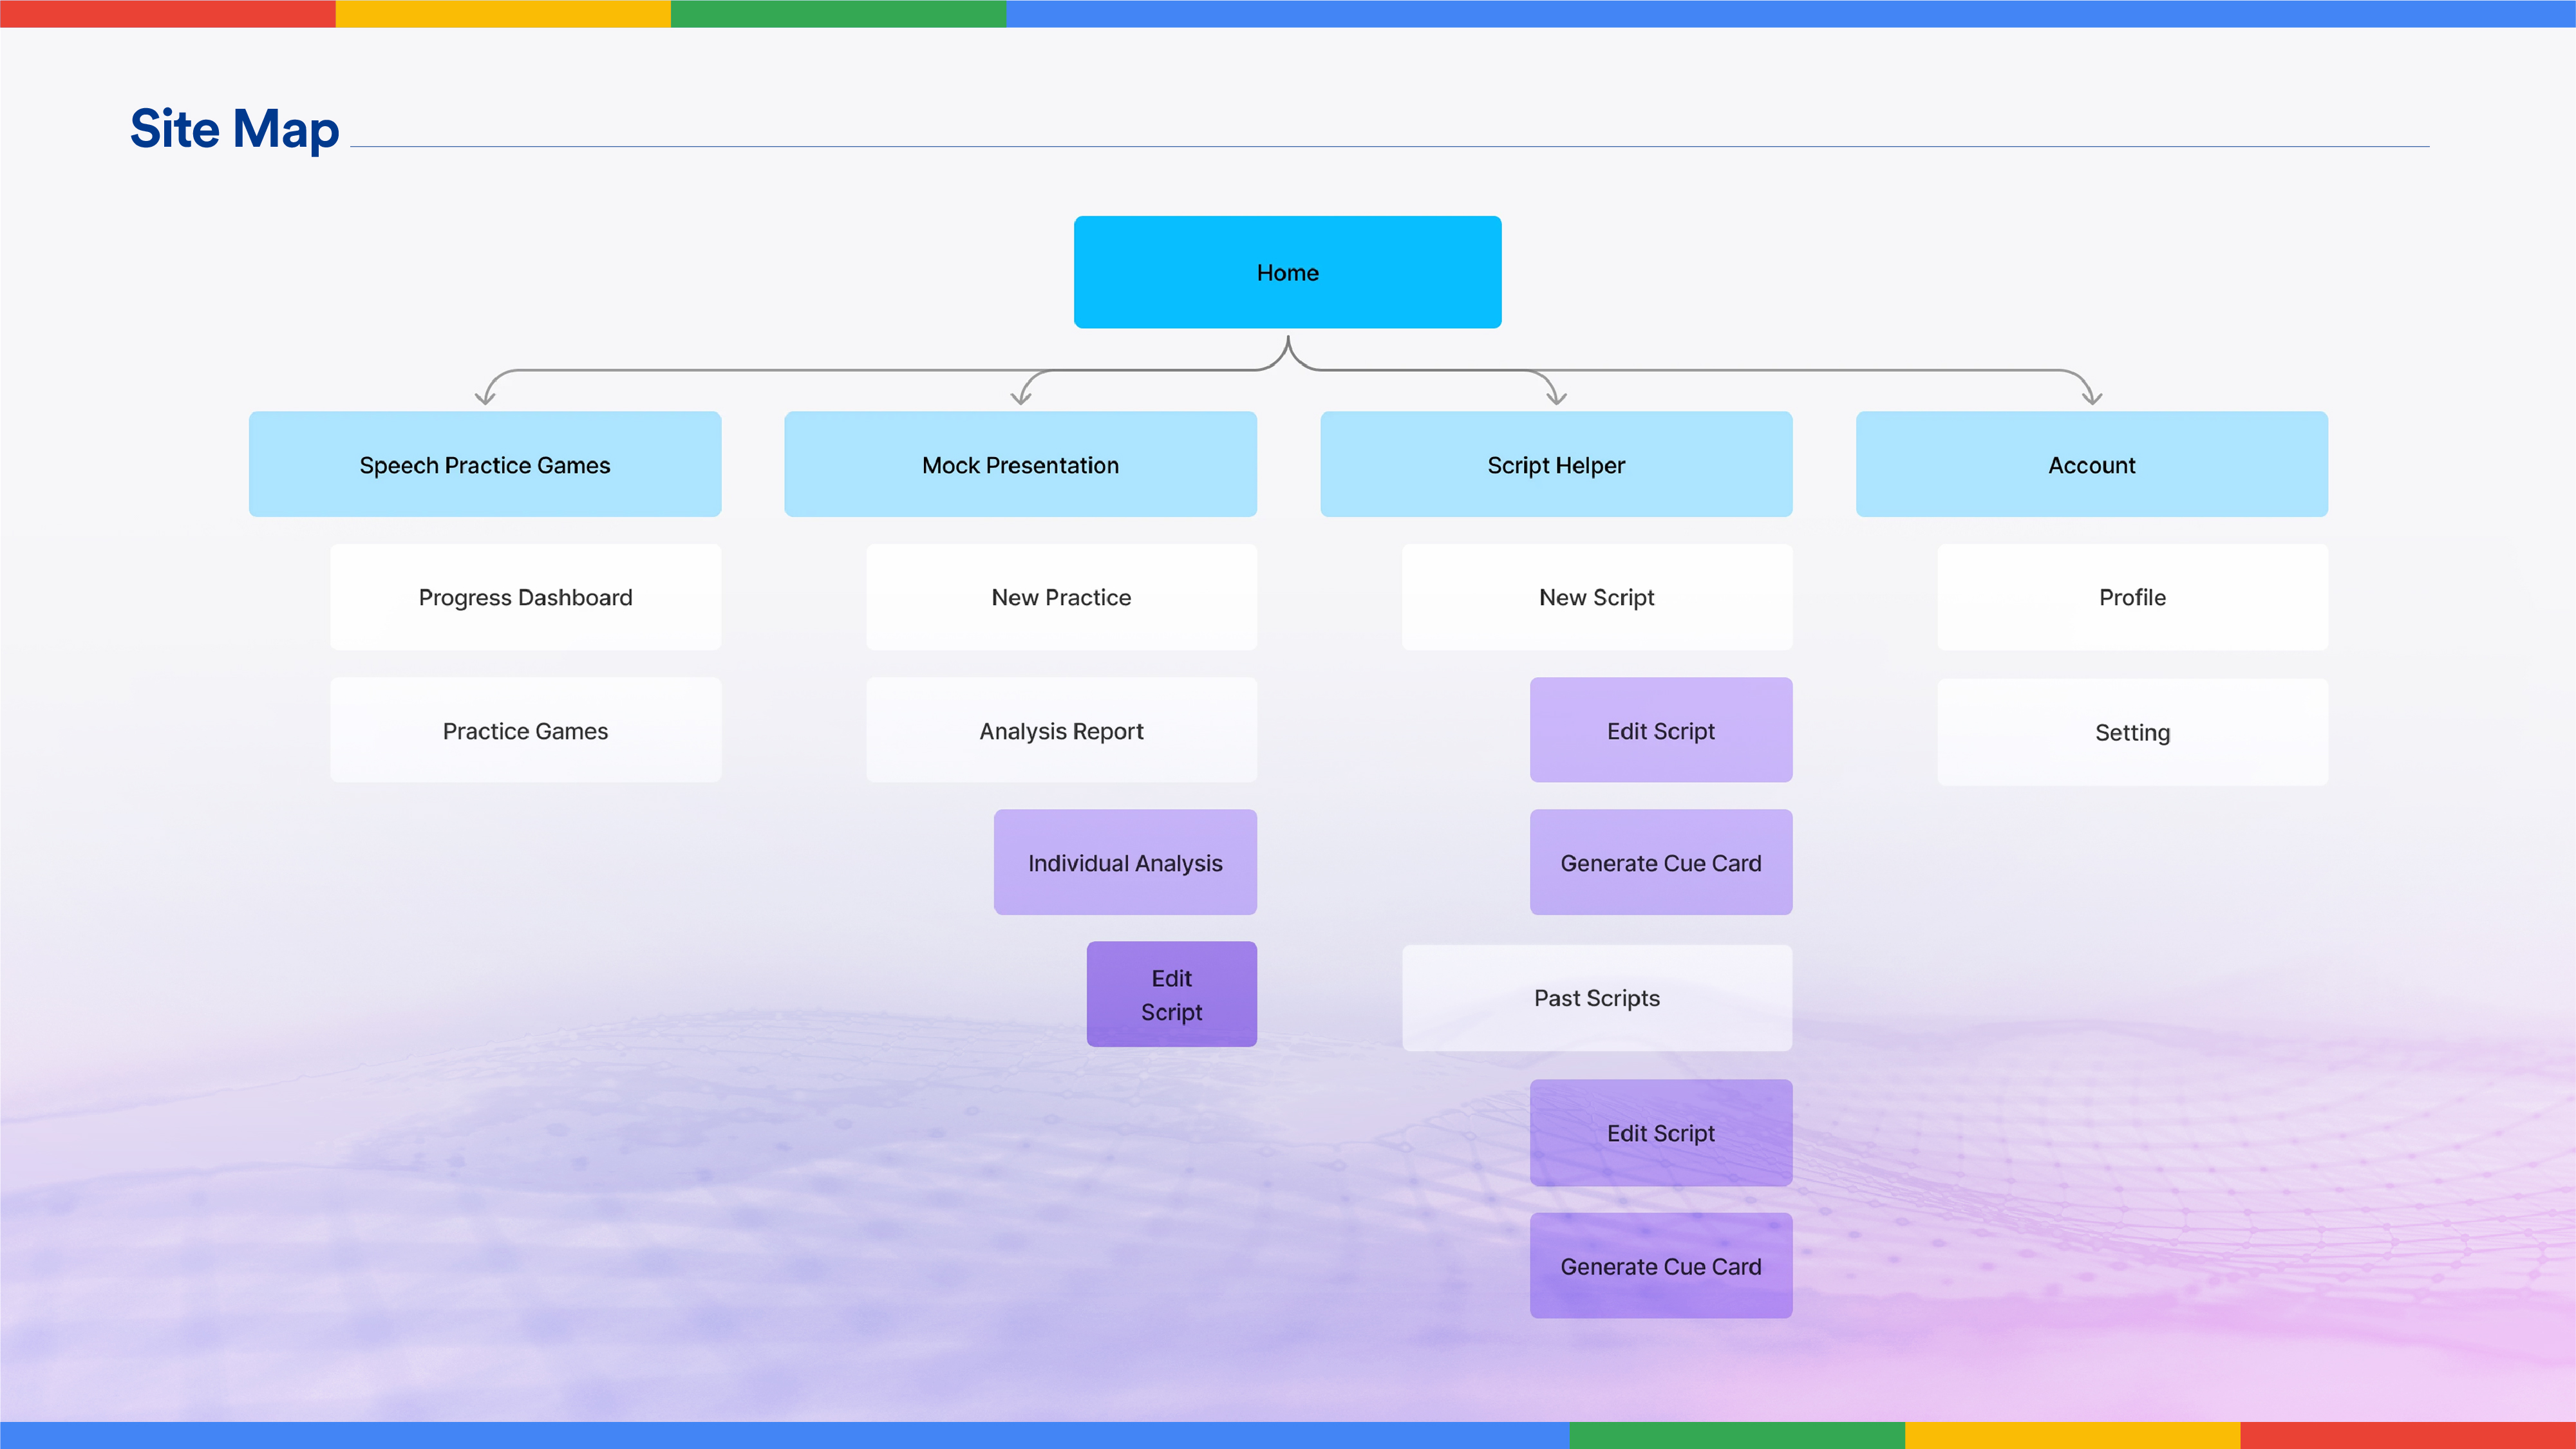Viewport: 2576px width, 1449px height.
Task: Select the Practice Games item
Action: [525, 731]
